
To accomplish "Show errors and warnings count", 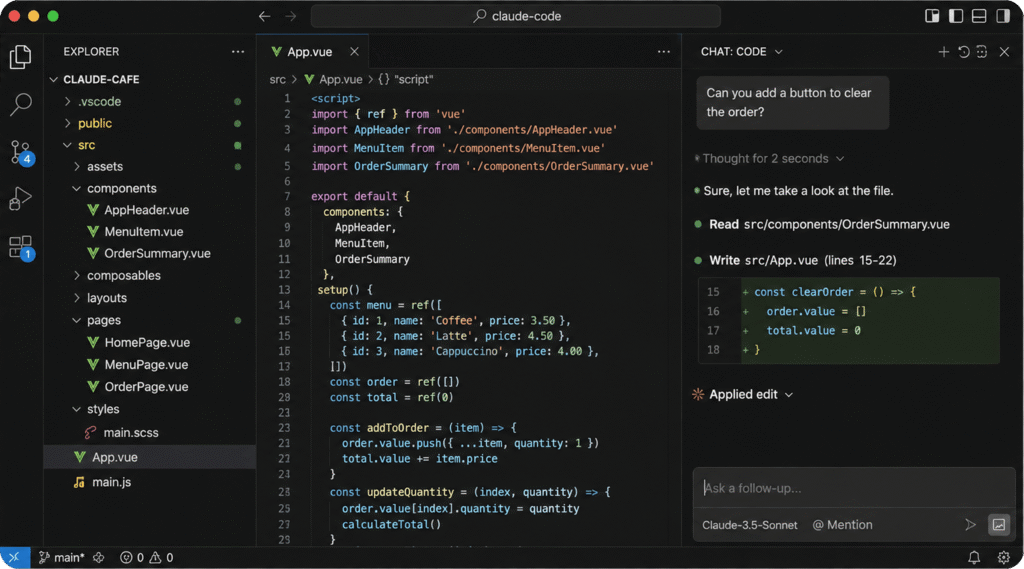I will click(147, 557).
